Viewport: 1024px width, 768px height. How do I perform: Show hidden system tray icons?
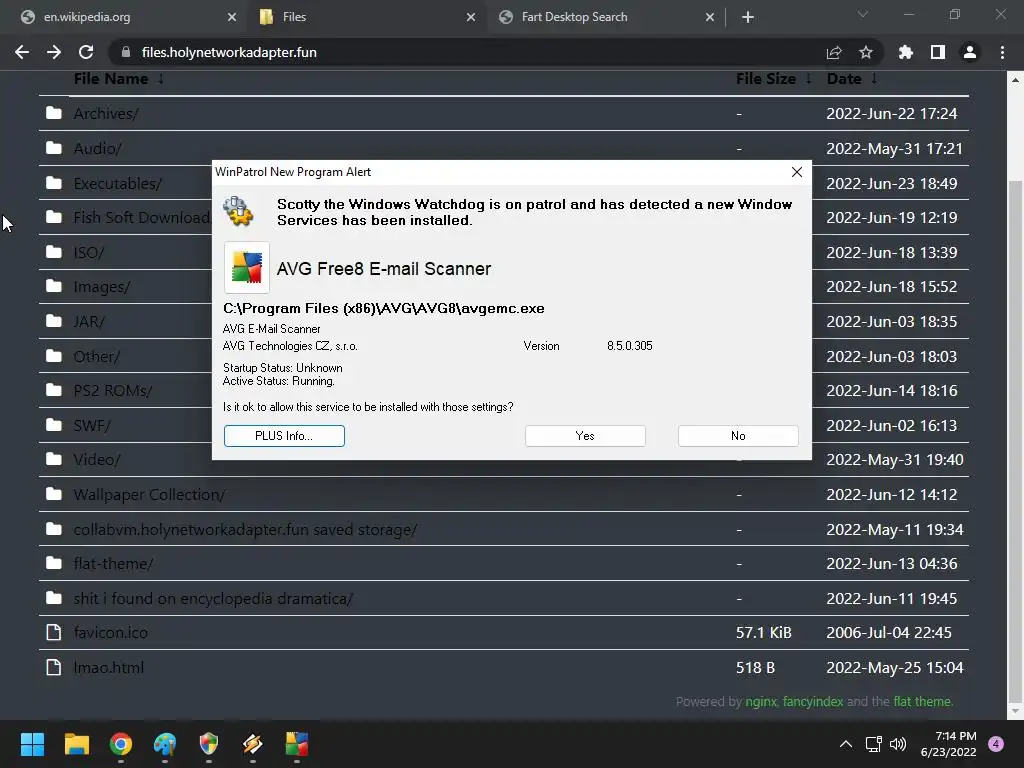pos(846,744)
